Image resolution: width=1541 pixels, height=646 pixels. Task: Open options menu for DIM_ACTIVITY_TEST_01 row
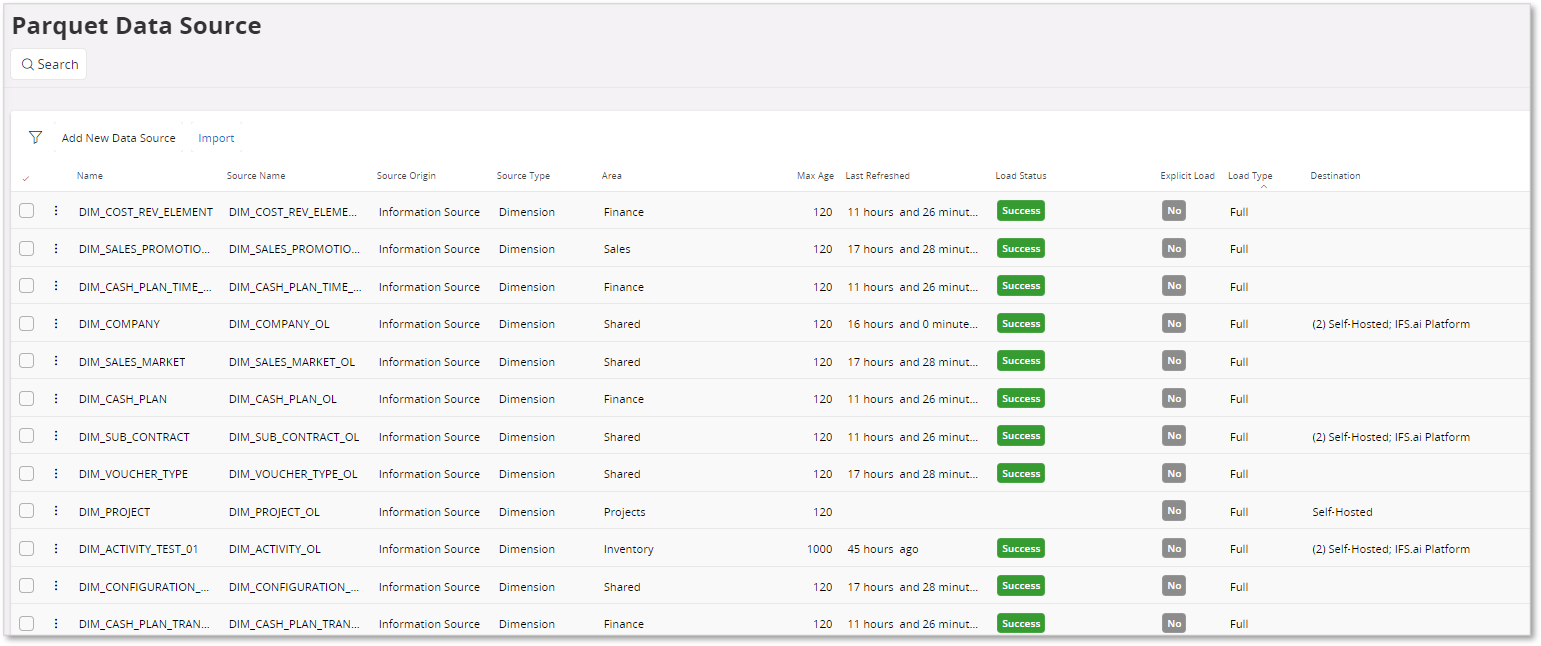click(x=56, y=548)
